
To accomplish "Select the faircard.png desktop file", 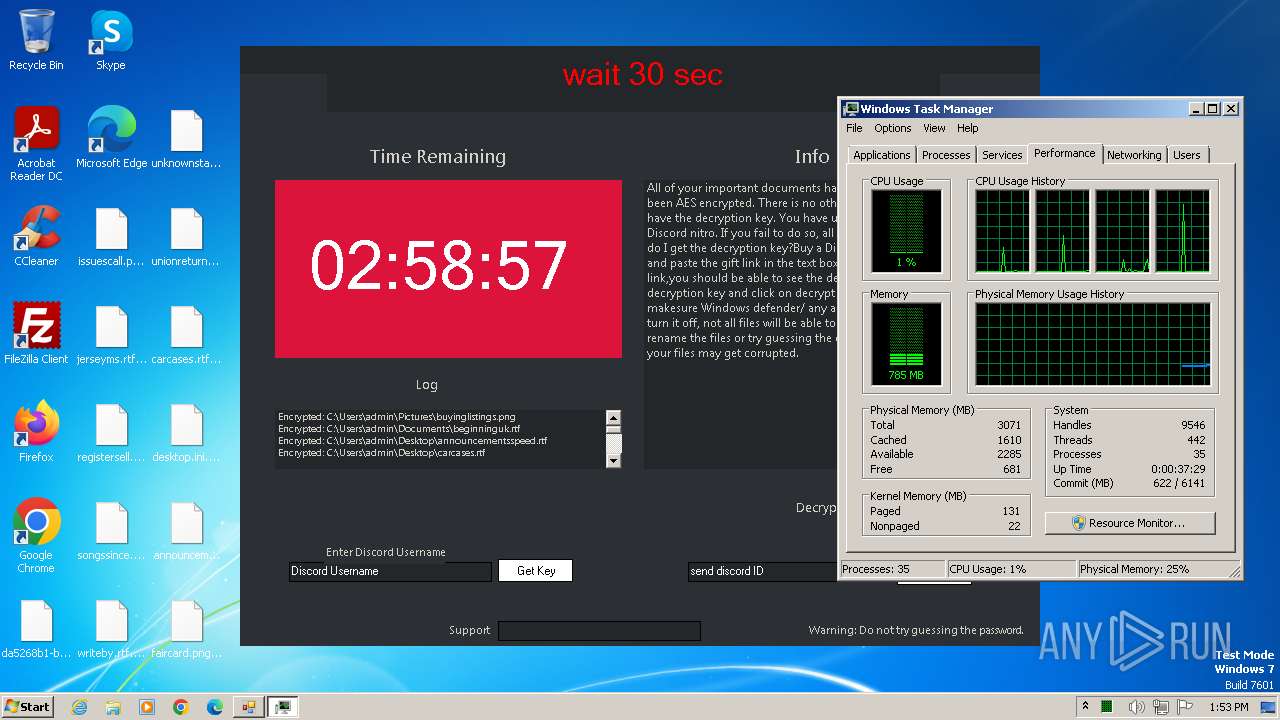I will pos(186,628).
